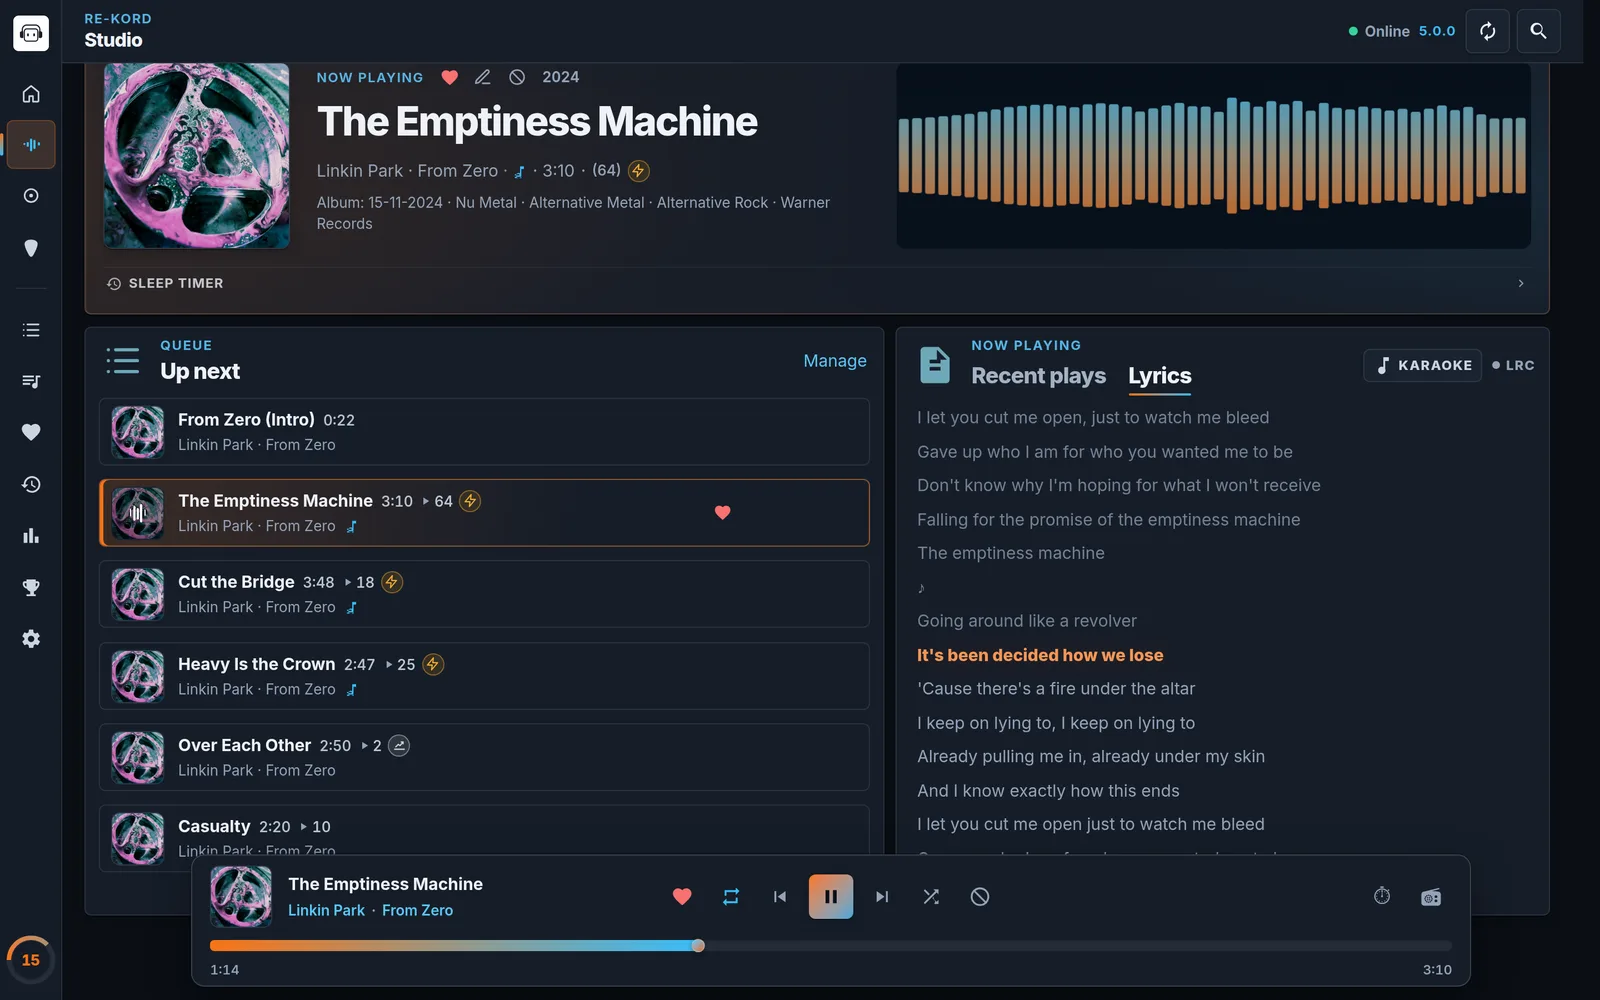The image size is (1600, 1000).
Task: Toggle favorite heart in player bar
Action: click(x=682, y=897)
